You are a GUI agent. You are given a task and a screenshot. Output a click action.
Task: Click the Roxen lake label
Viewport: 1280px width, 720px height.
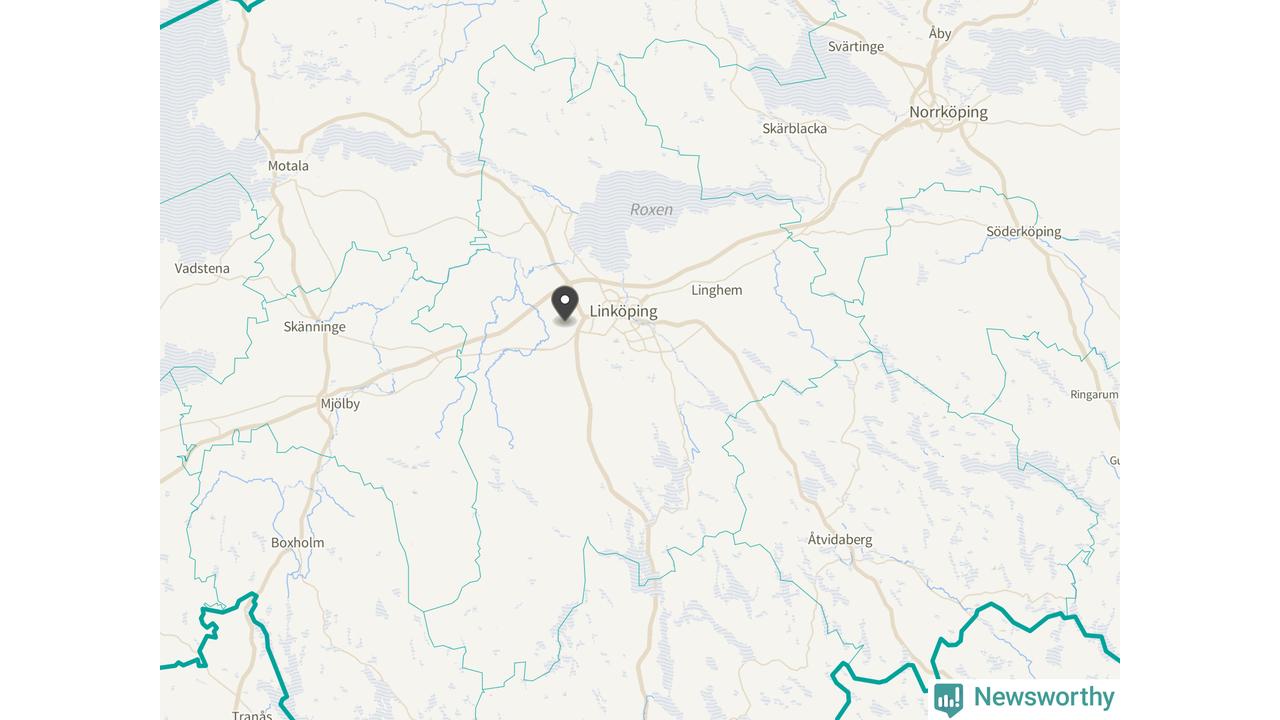click(x=652, y=210)
